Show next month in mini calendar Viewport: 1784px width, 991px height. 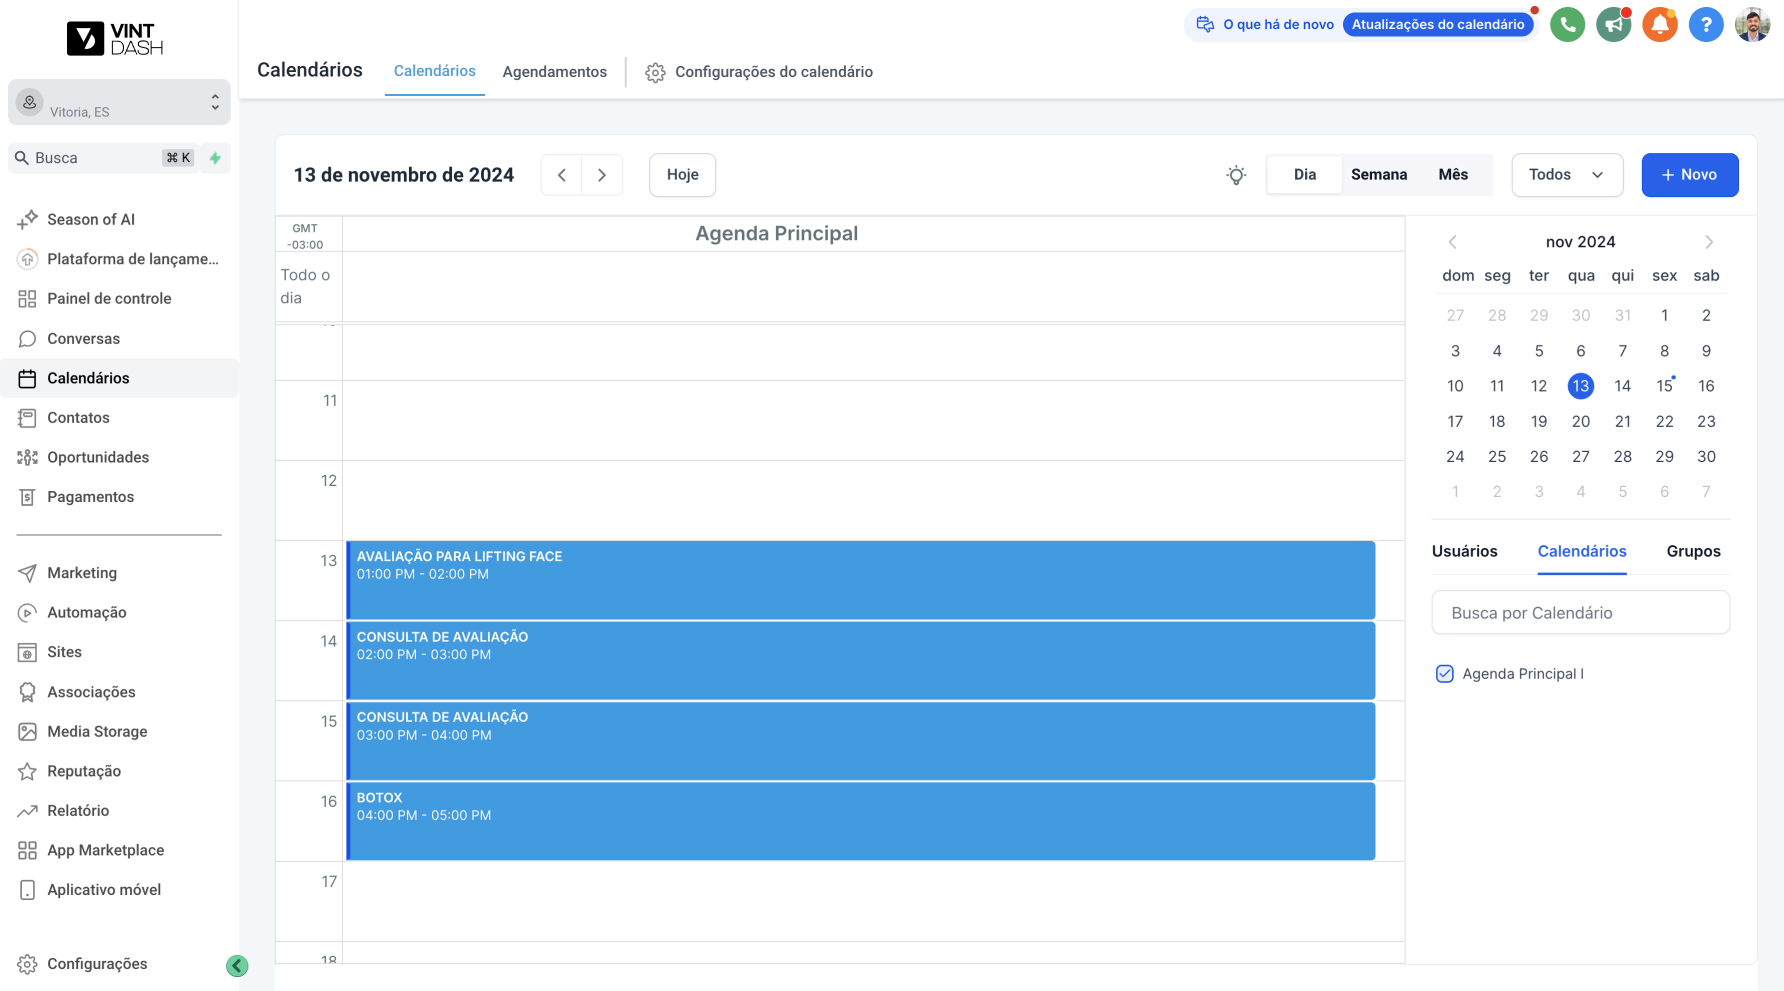click(1709, 242)
